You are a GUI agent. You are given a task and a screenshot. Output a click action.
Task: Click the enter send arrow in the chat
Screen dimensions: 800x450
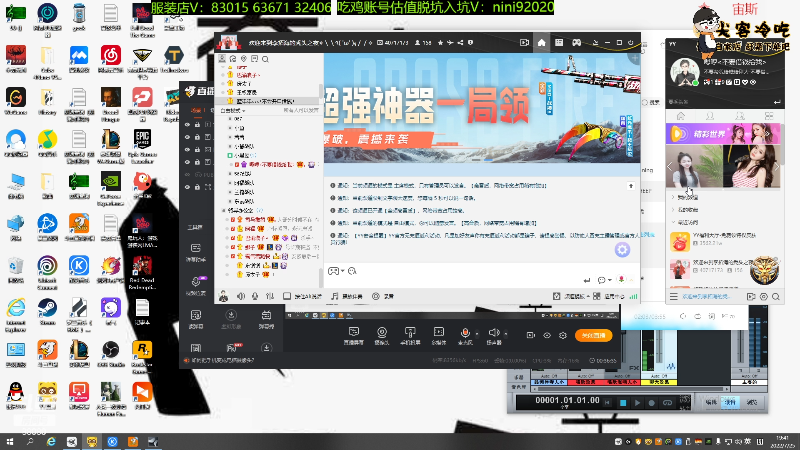pos(587,280)
